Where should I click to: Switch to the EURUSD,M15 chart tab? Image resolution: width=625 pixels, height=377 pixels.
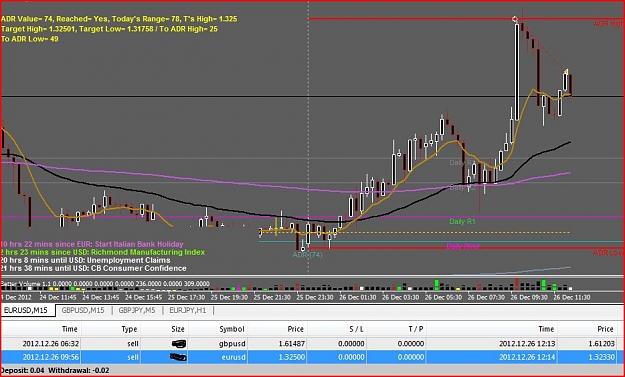click(x=27, y=310)
